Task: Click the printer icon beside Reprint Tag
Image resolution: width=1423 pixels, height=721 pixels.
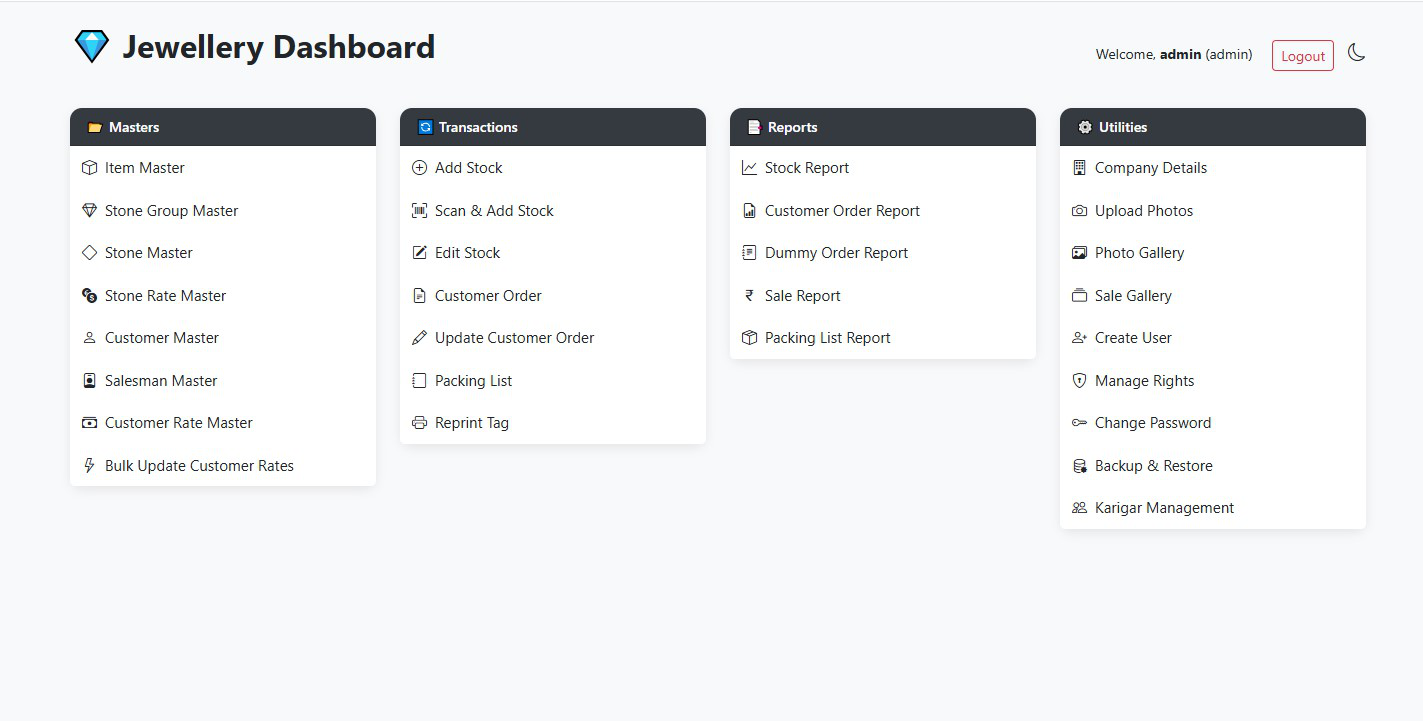Action: coord(419,422)
